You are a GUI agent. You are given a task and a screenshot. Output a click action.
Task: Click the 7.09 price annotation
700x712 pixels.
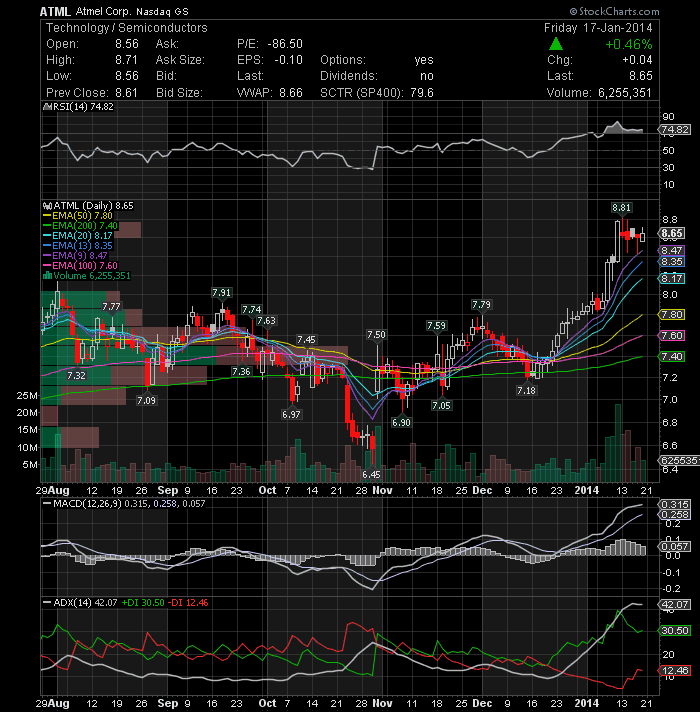tap(146, 400)
